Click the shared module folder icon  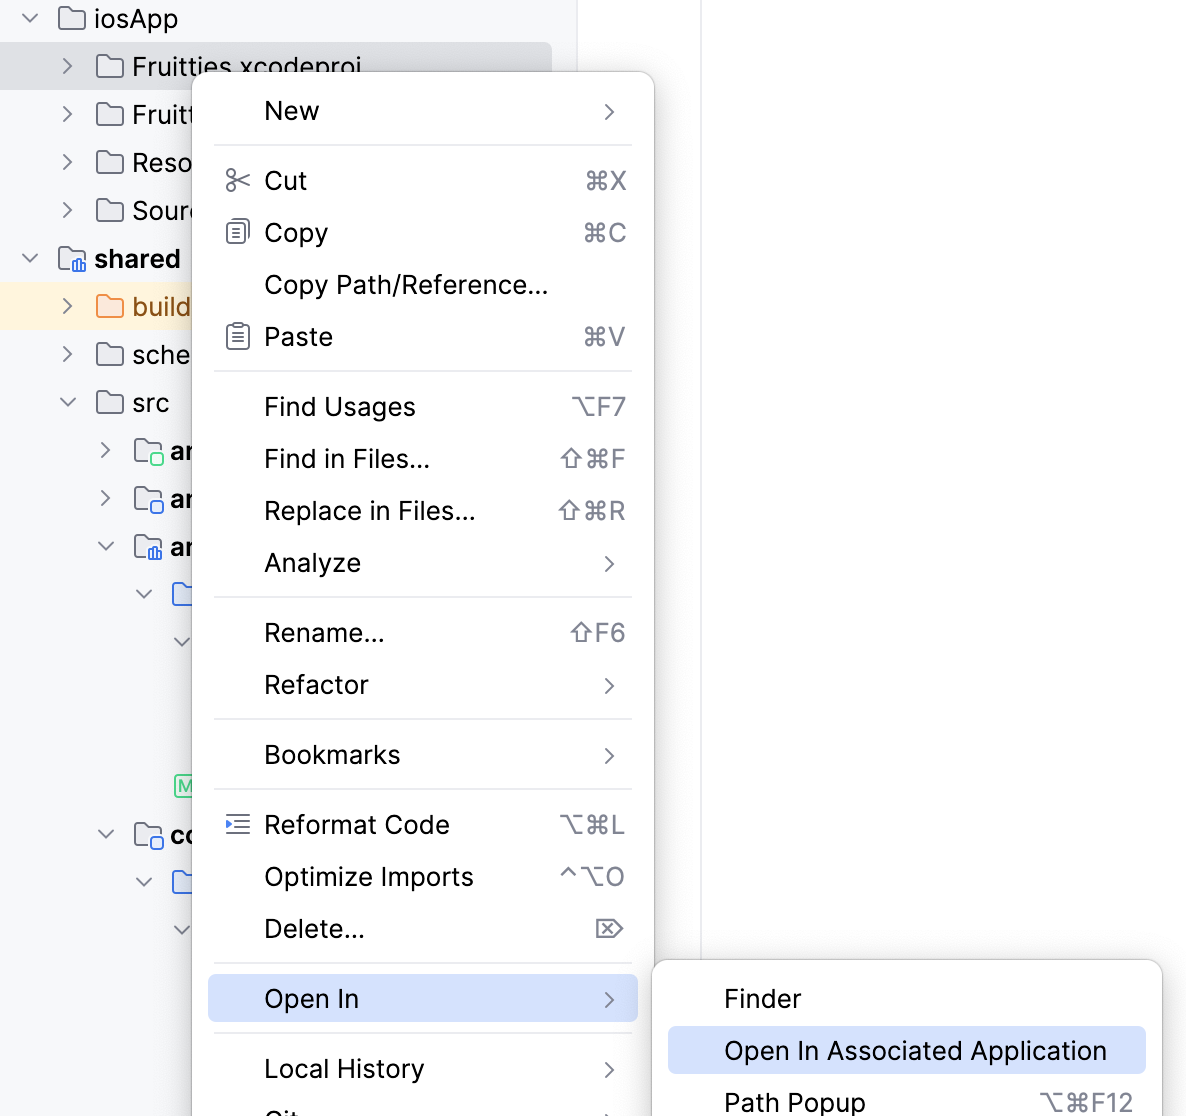coord(72,259)
